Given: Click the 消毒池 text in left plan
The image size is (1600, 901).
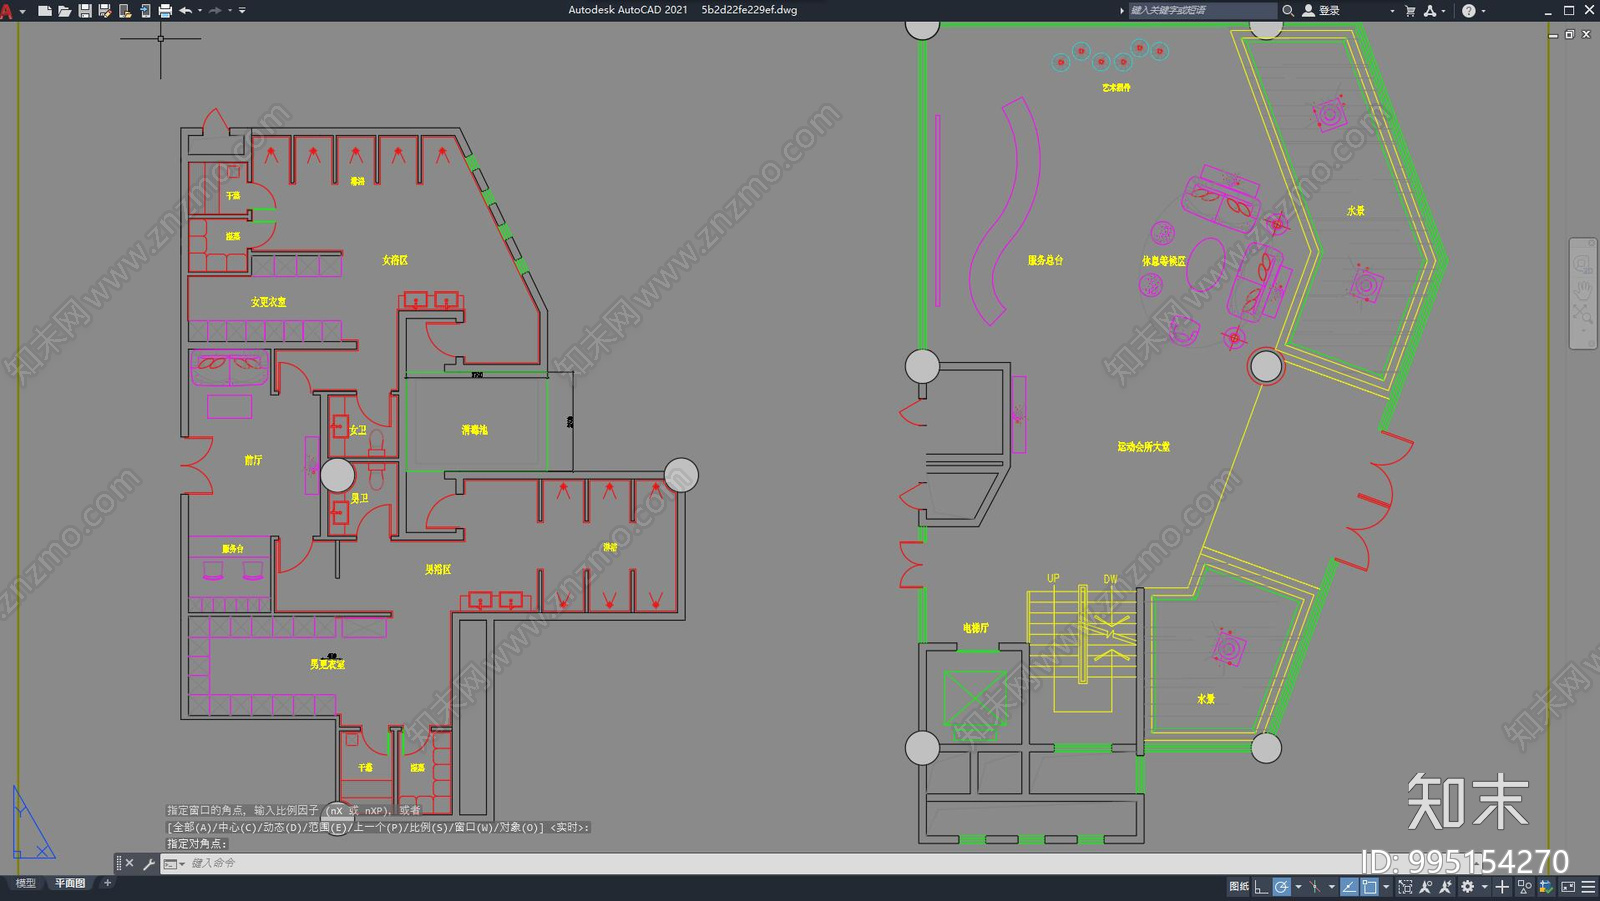Looking at the screenshot, I should click(x=474, y=429).
